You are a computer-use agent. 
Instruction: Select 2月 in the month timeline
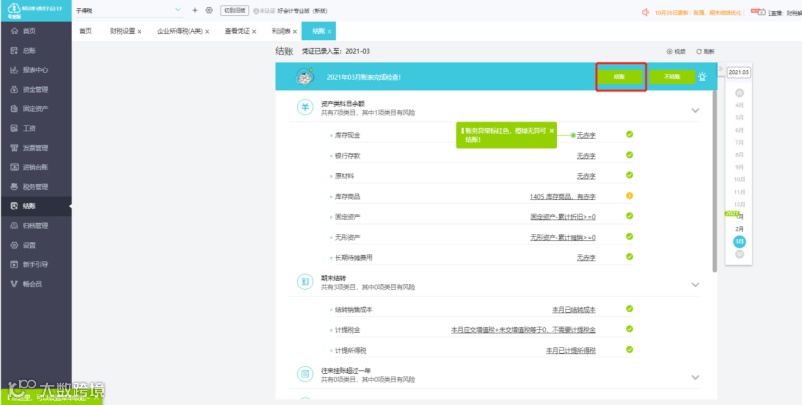point(739,229)
